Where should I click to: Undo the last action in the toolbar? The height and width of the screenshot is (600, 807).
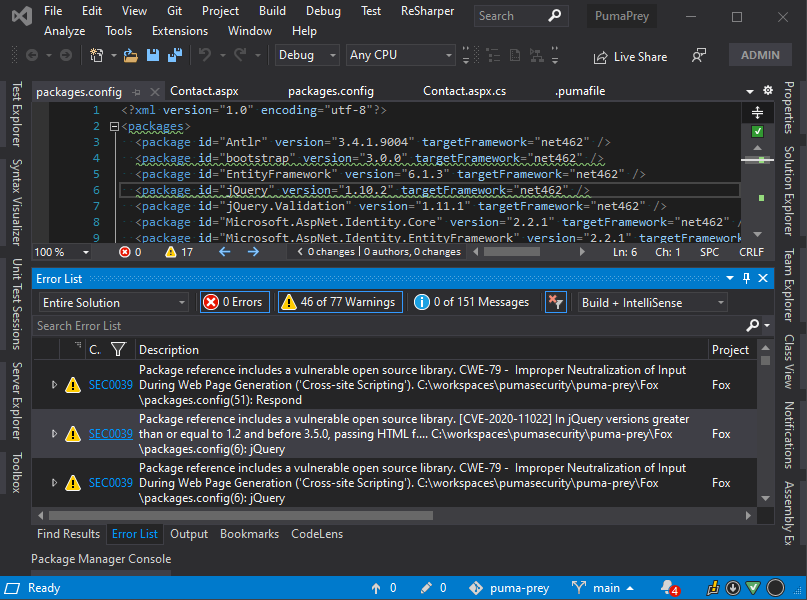click(x=205, y=55)
